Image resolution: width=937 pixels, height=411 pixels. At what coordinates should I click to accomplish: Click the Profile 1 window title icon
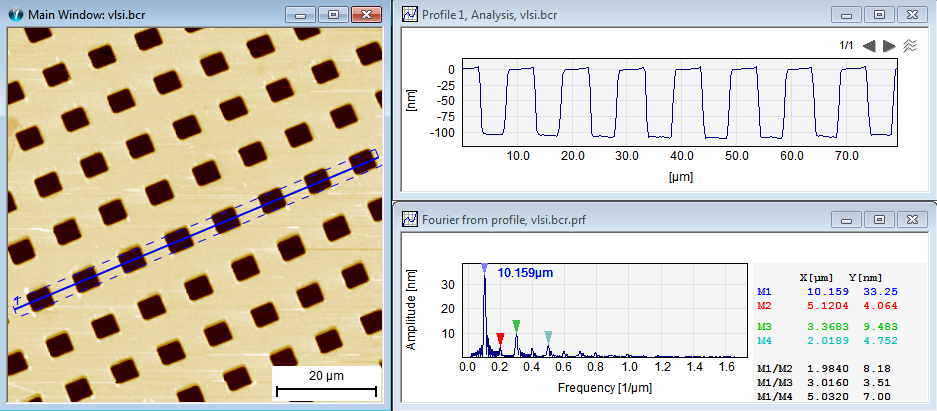pyautogui.click(x=409, y=14)
